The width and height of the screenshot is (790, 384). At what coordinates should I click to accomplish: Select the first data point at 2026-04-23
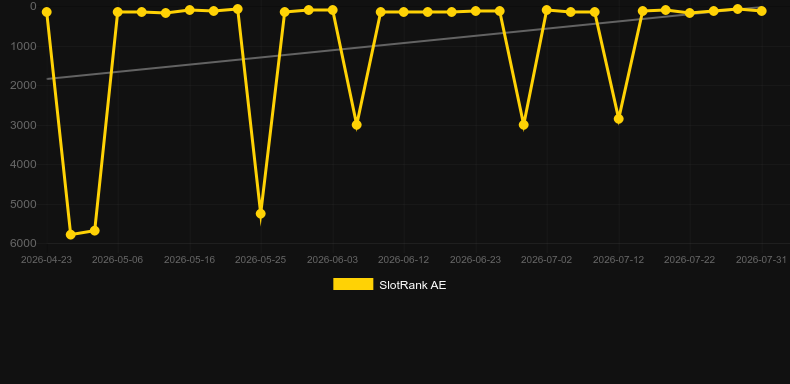pos(47,12)
